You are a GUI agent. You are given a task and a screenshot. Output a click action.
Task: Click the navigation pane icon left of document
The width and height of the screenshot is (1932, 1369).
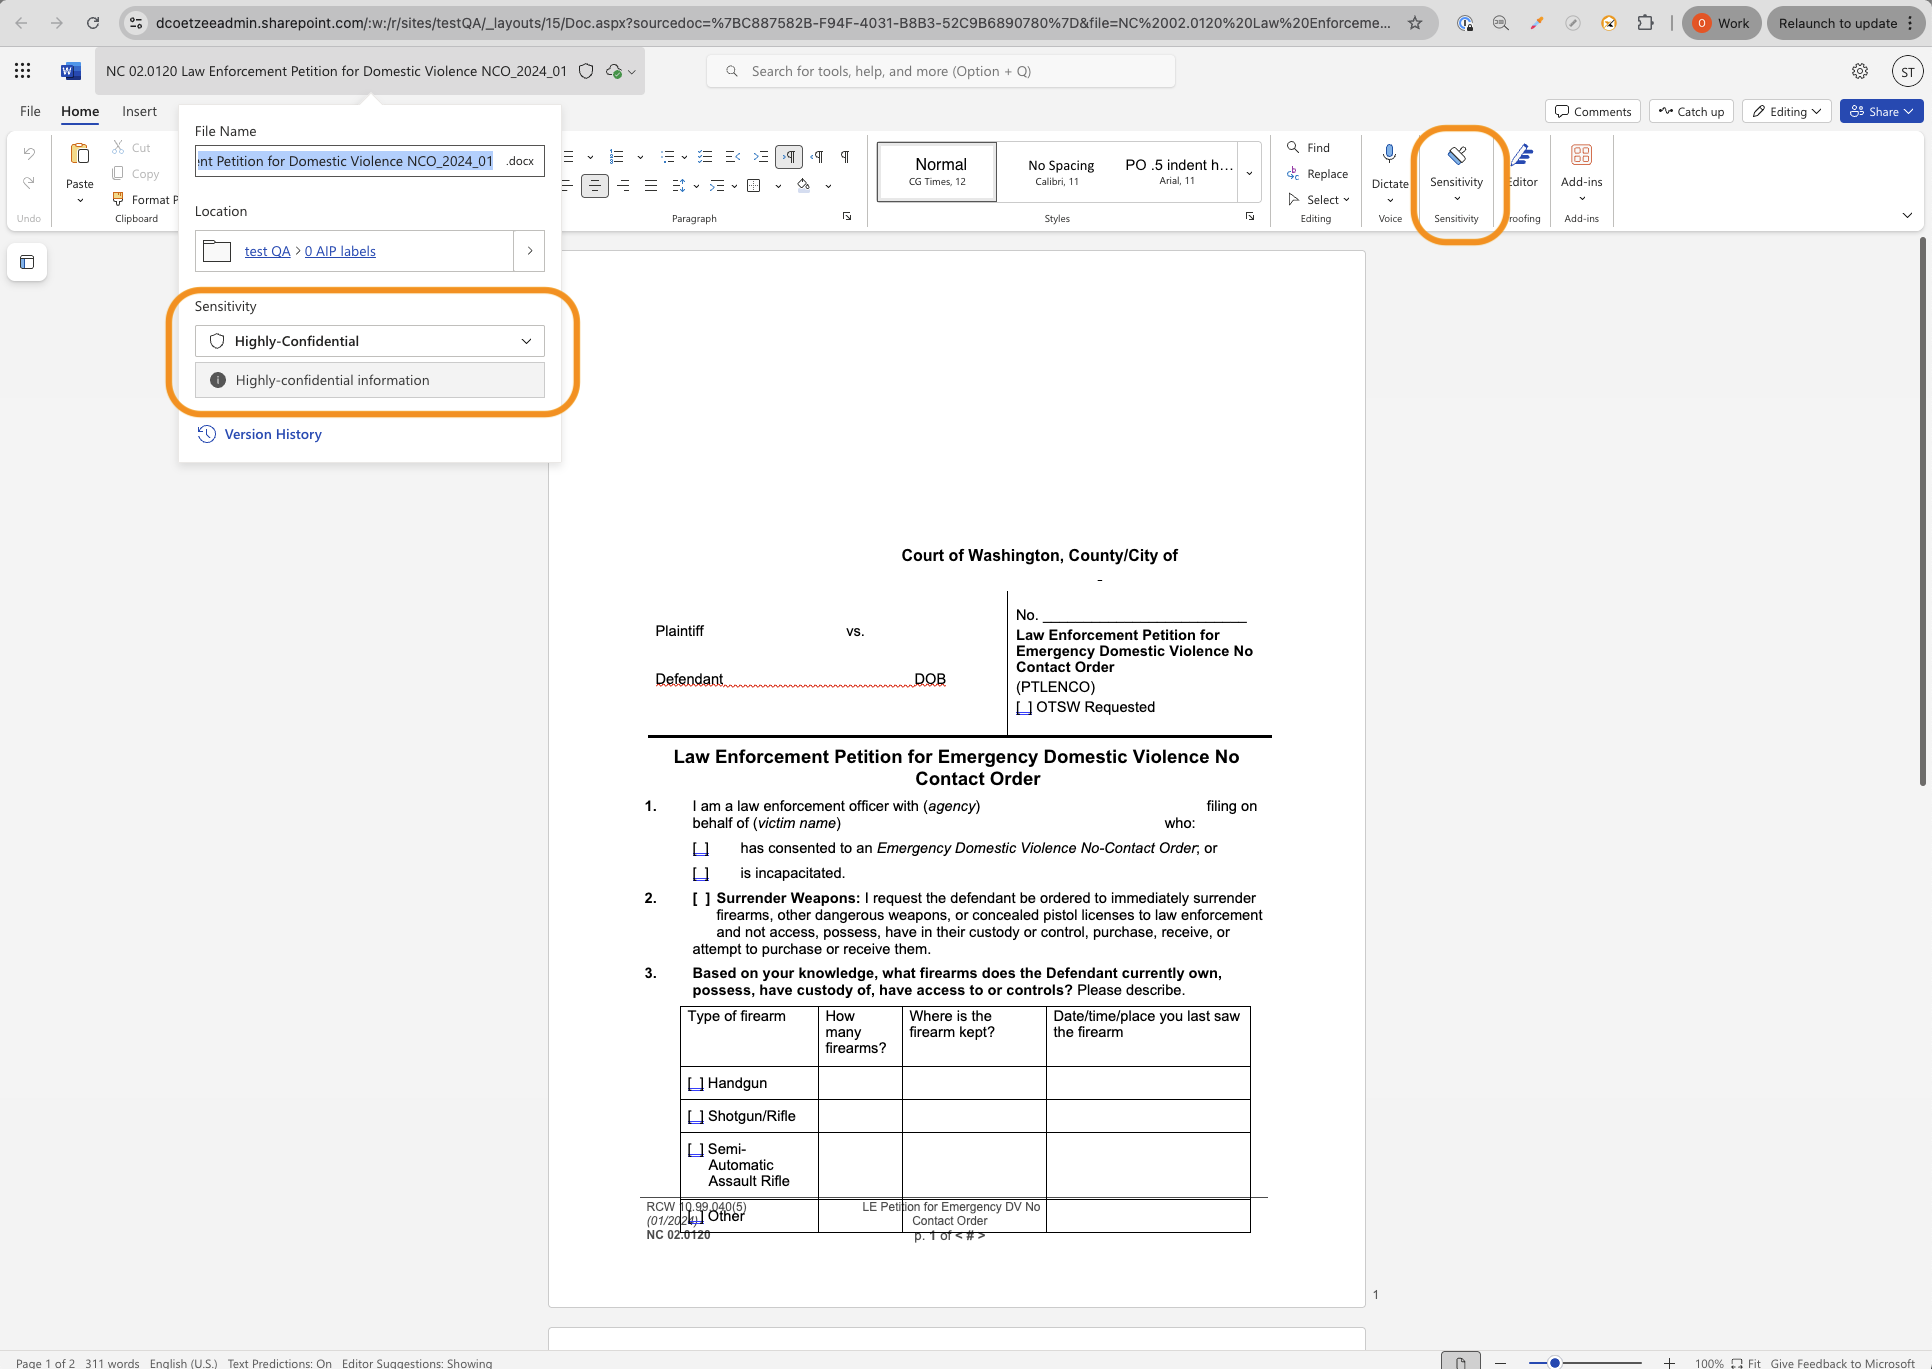click(x=27, y=262)
